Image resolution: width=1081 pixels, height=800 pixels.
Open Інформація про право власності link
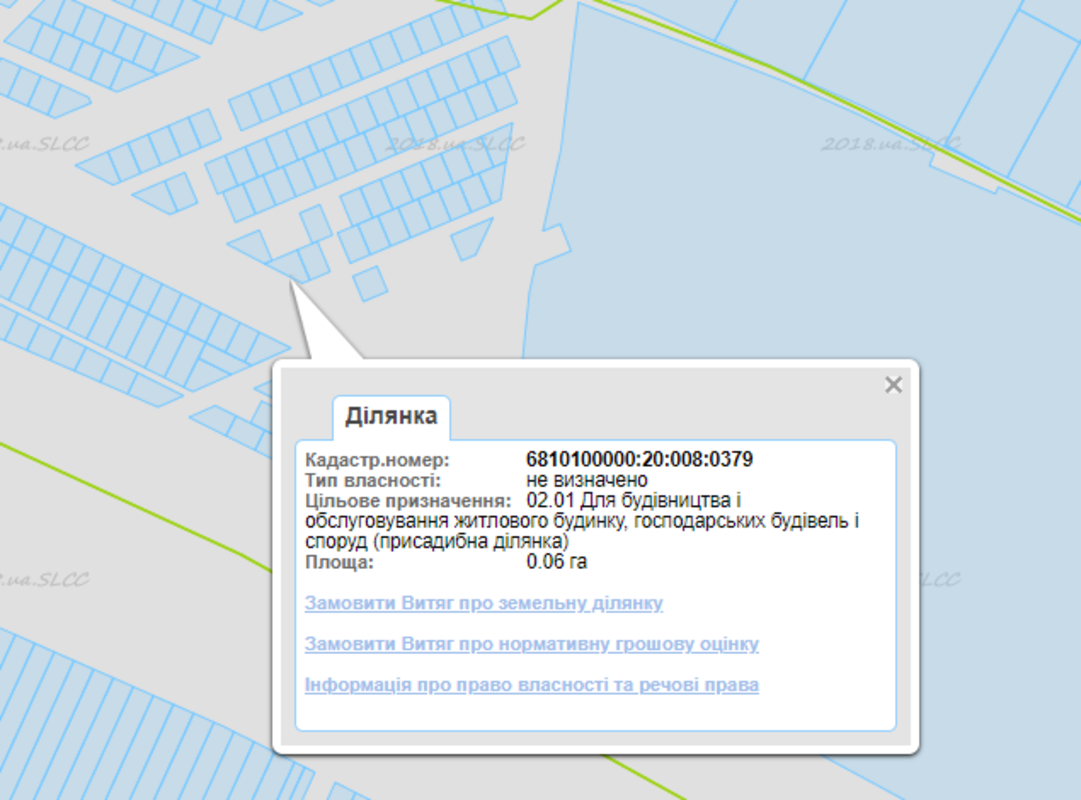[531, 685]
